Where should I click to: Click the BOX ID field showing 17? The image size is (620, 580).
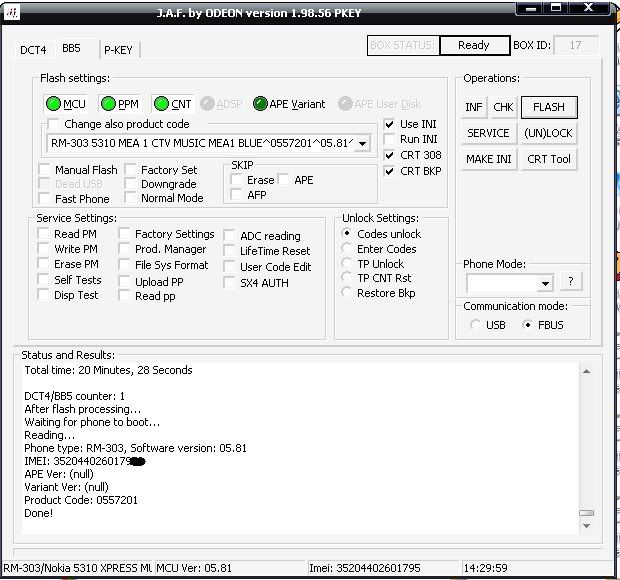coord(576,45)
